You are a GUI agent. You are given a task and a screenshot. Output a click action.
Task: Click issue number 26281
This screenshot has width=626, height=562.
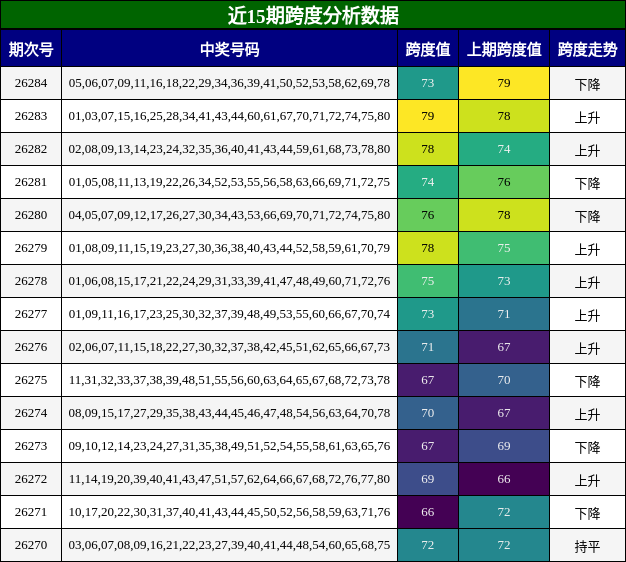pos(31,182)
